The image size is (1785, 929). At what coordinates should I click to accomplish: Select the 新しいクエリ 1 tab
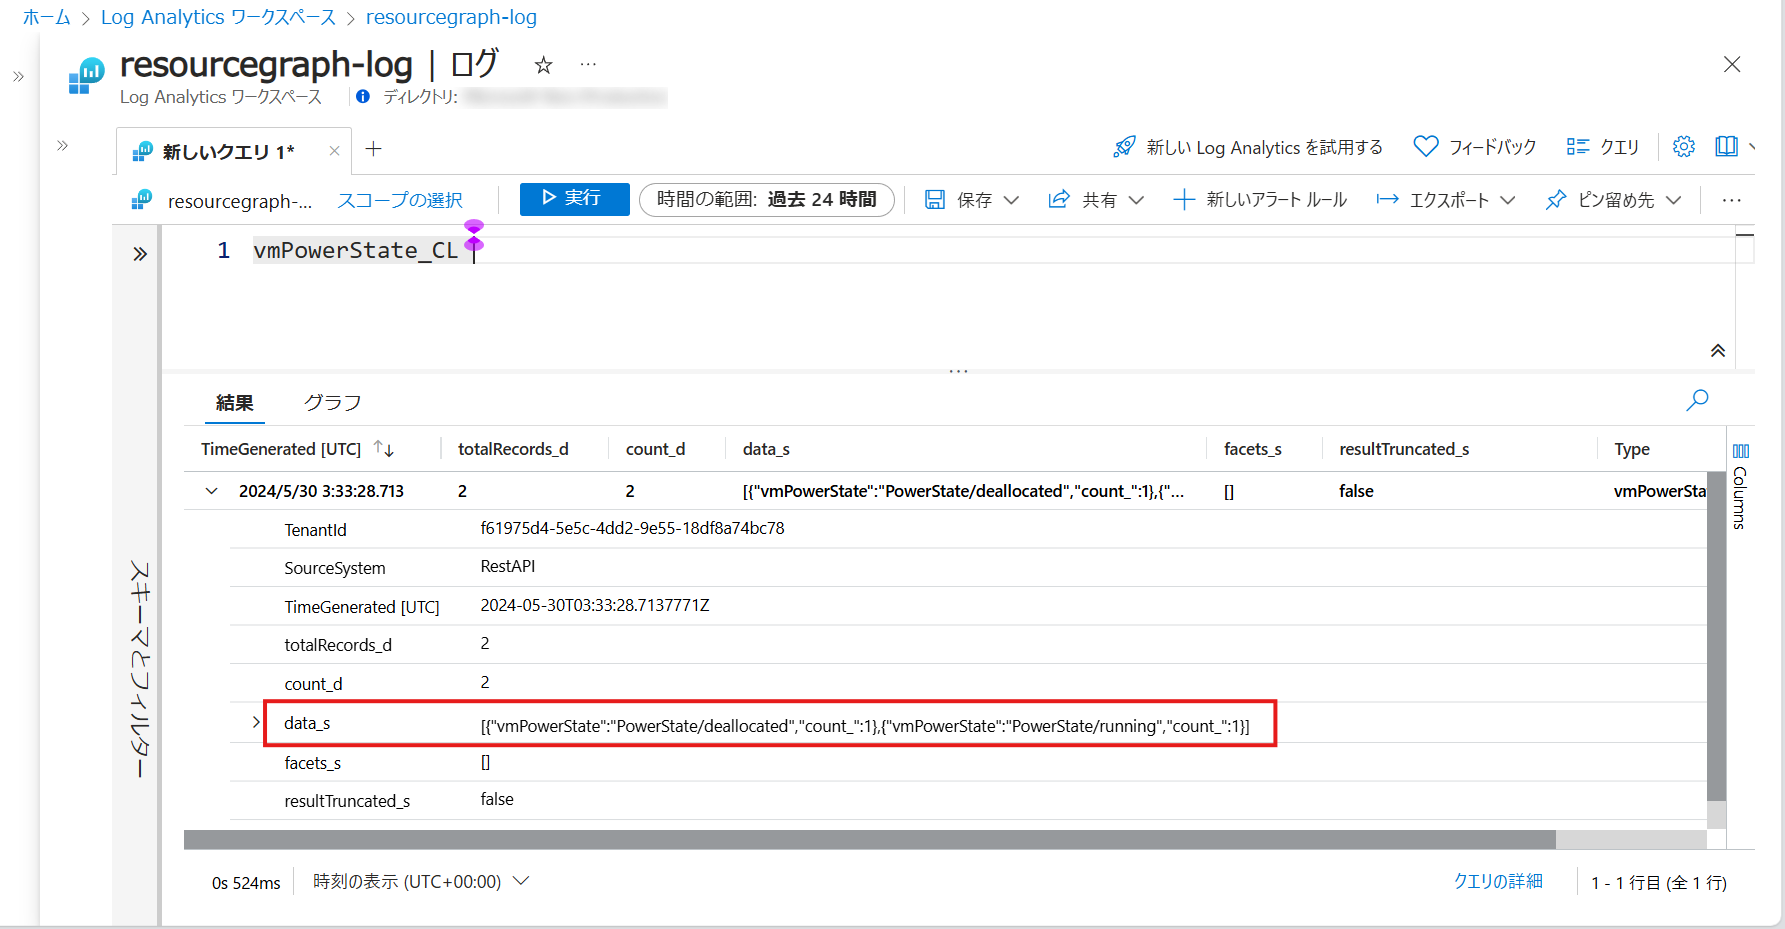point(228,151)
